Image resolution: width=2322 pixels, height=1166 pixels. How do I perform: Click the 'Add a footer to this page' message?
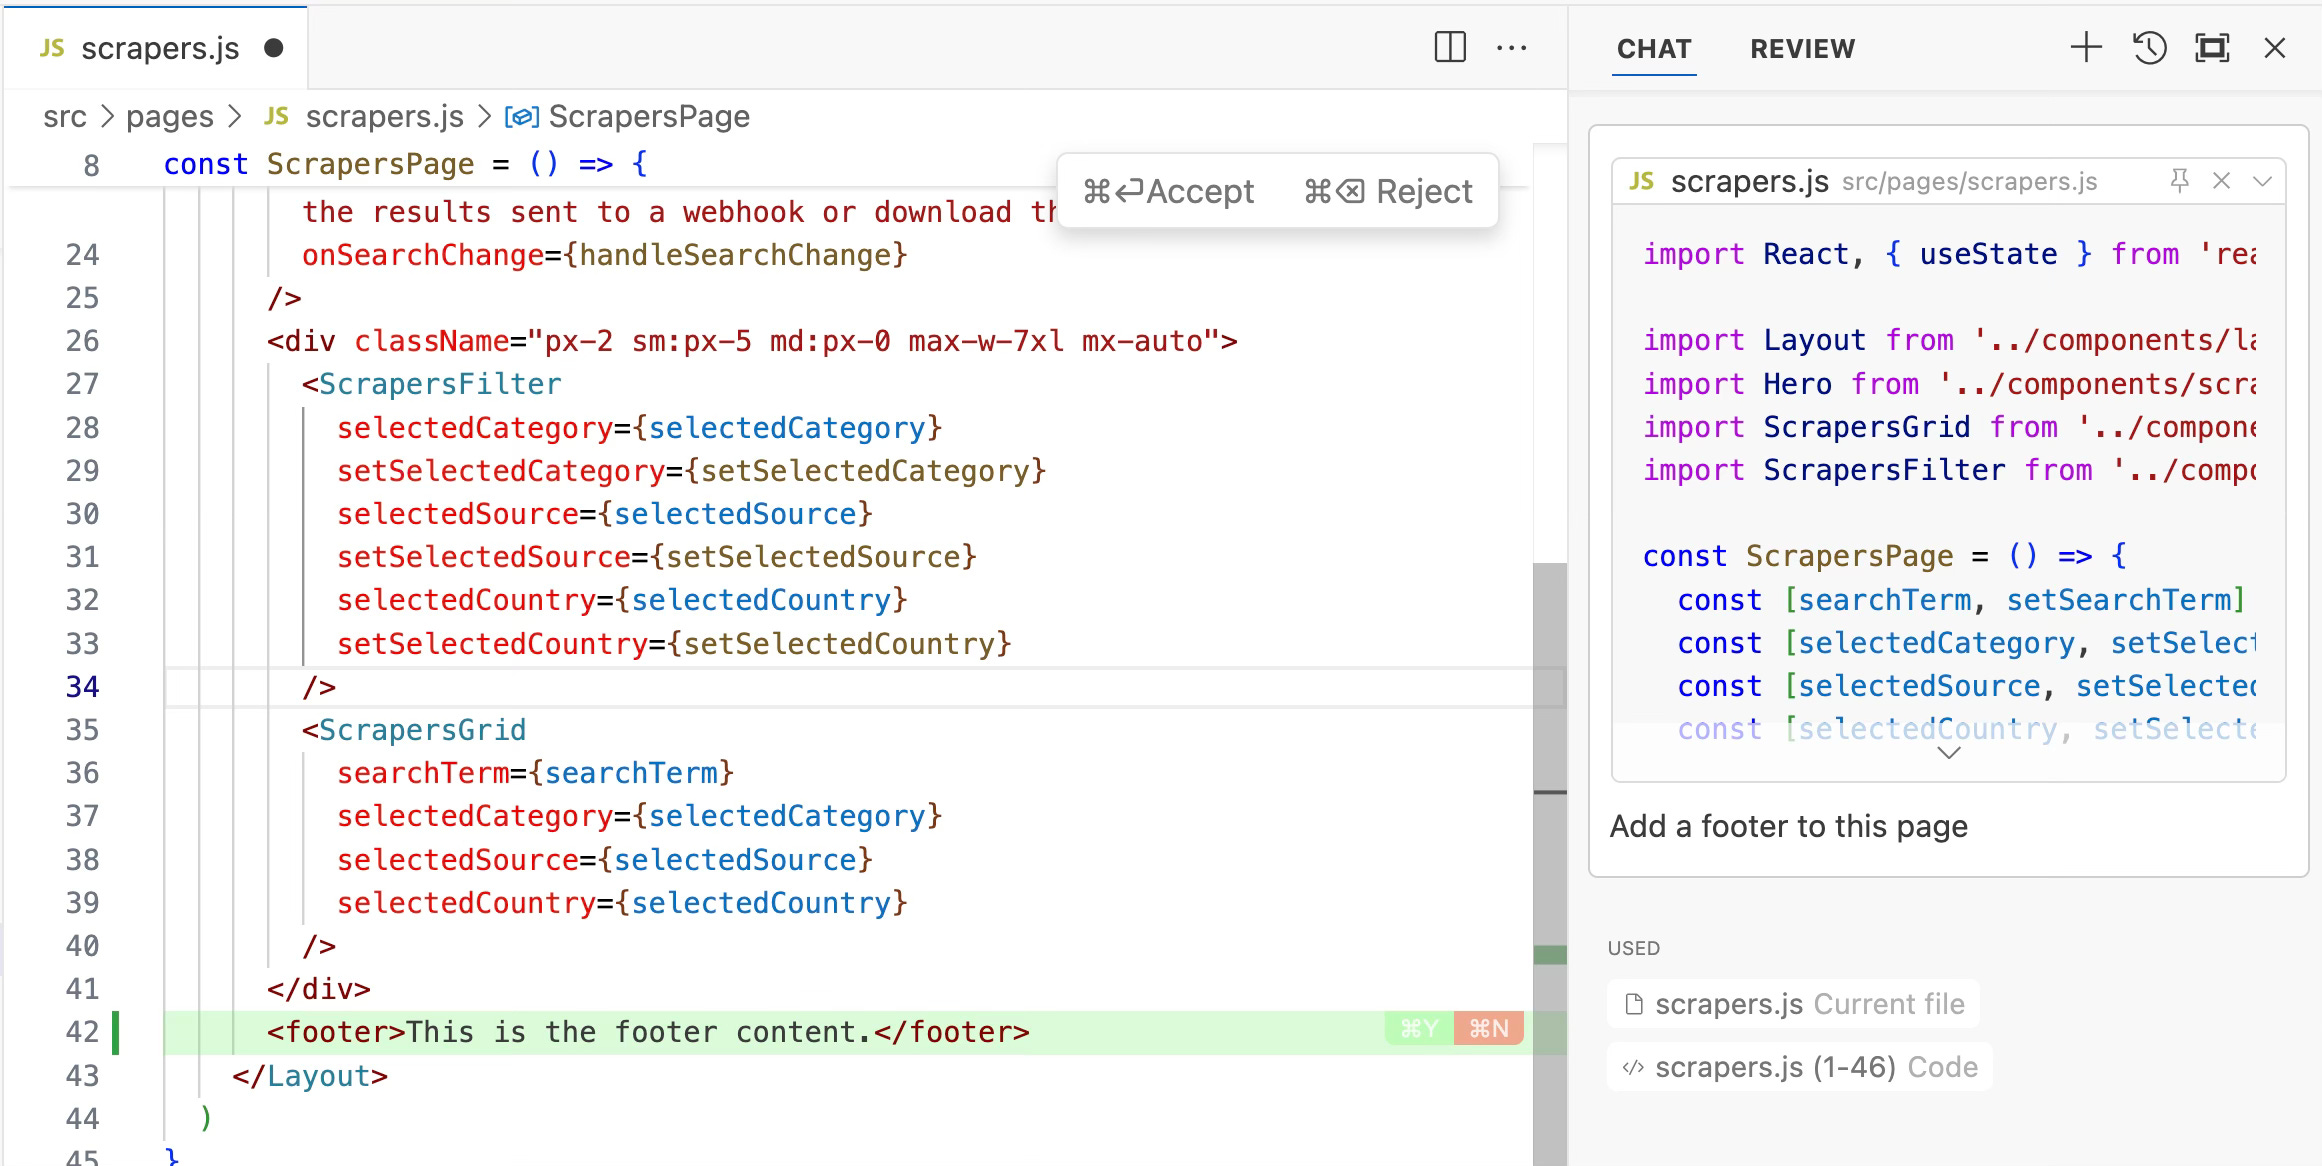[x=1788, y=827]
